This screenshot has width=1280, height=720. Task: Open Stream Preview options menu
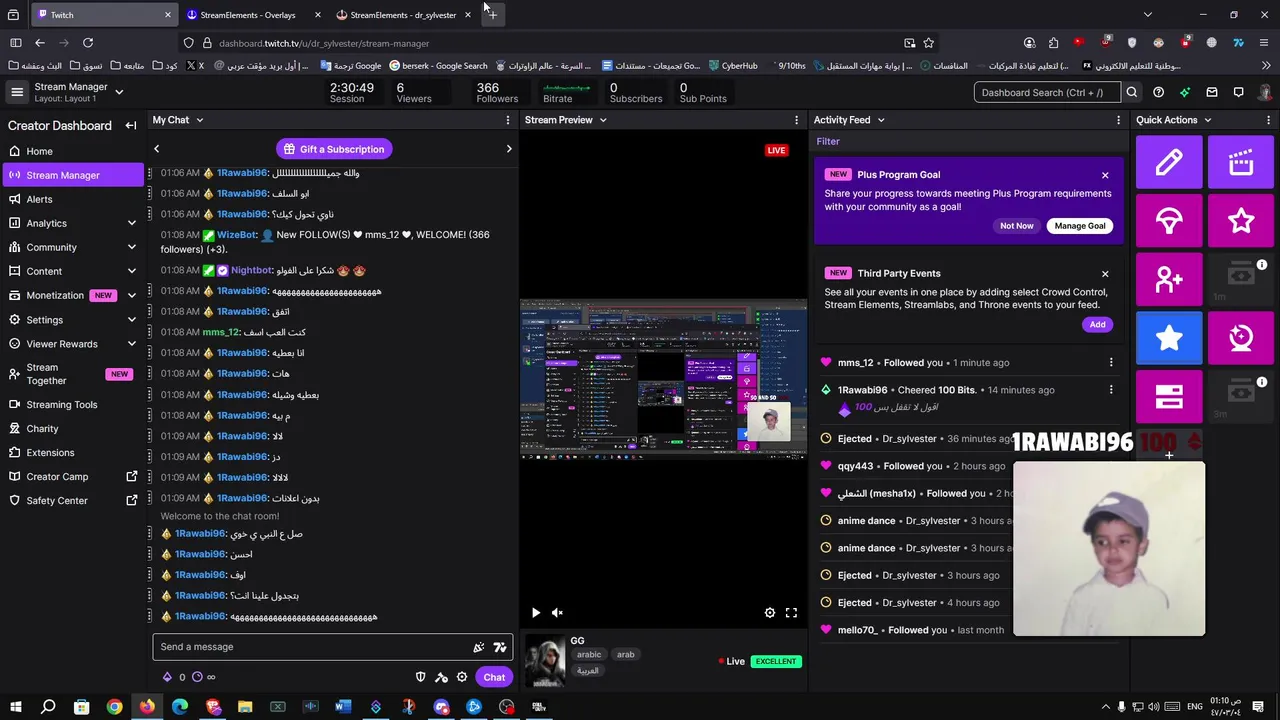(797, 120)
